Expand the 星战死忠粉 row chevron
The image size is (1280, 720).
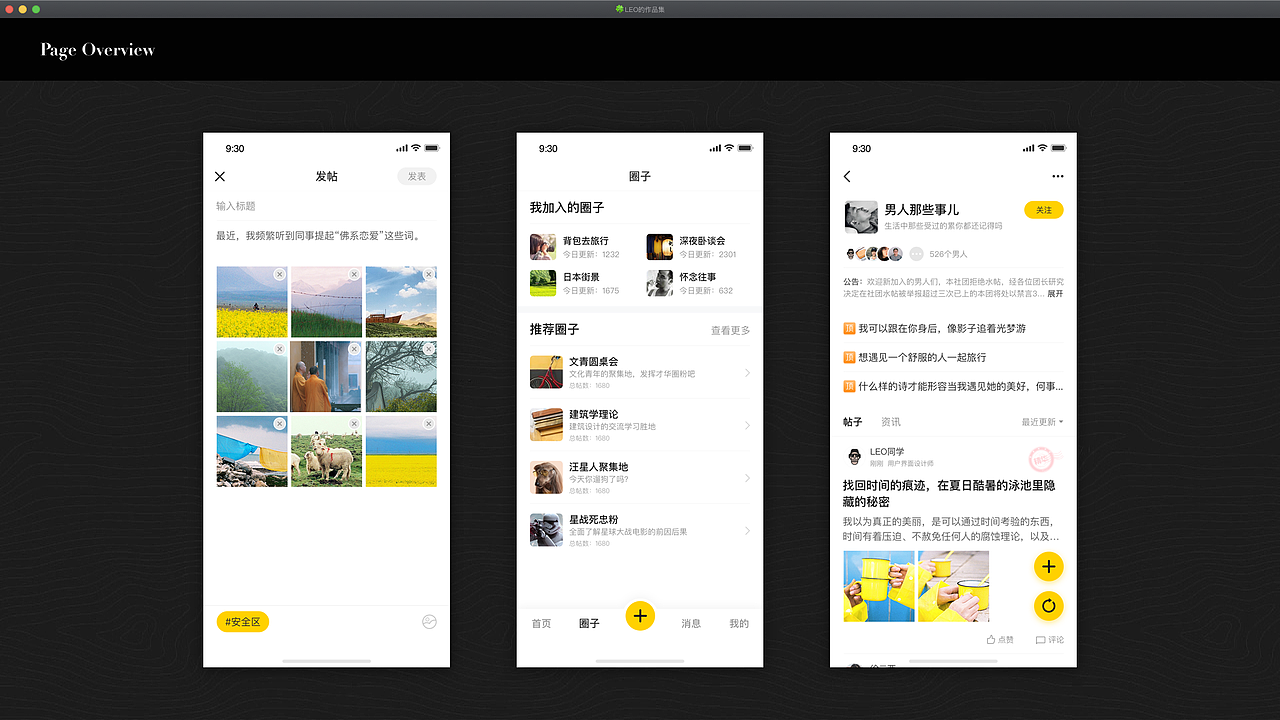(747, 530)
